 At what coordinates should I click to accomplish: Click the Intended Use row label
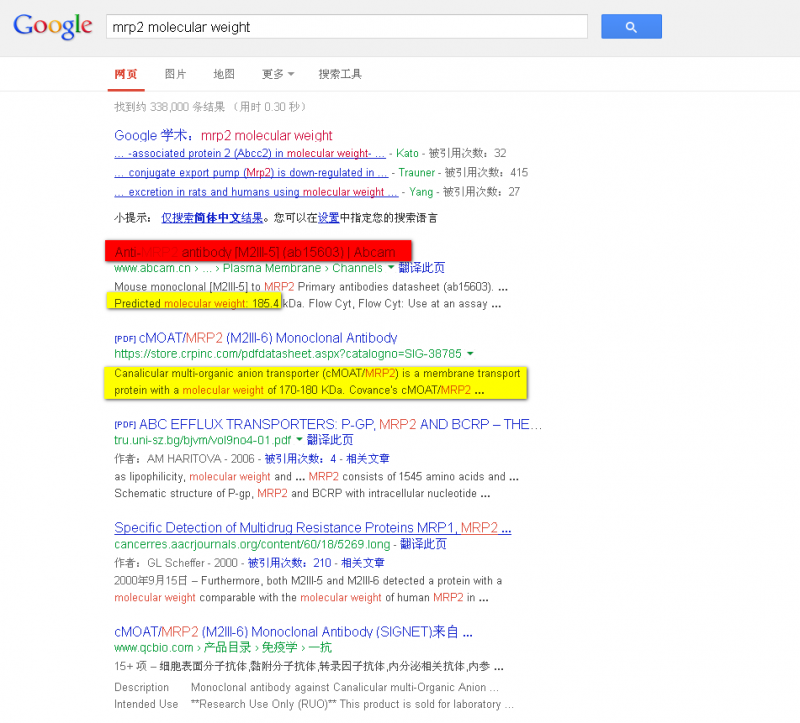click(x=146, y=704)
